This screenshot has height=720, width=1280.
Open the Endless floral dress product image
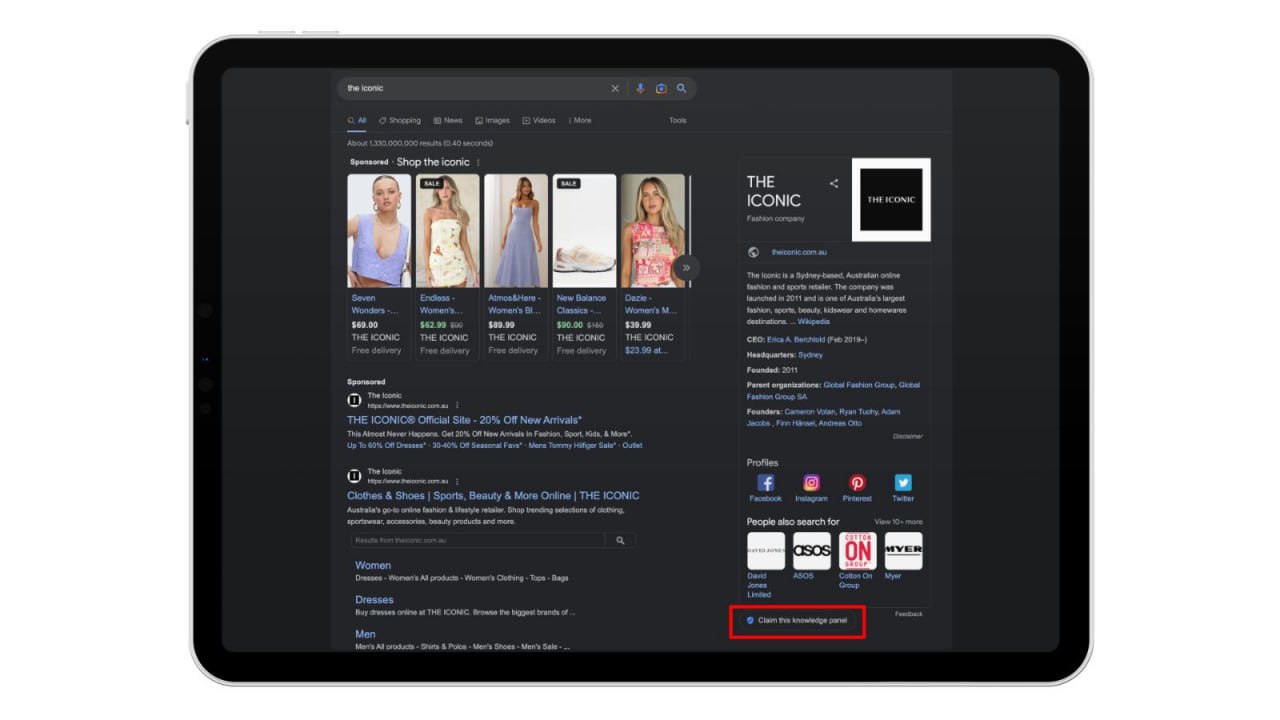coord(447,231)
